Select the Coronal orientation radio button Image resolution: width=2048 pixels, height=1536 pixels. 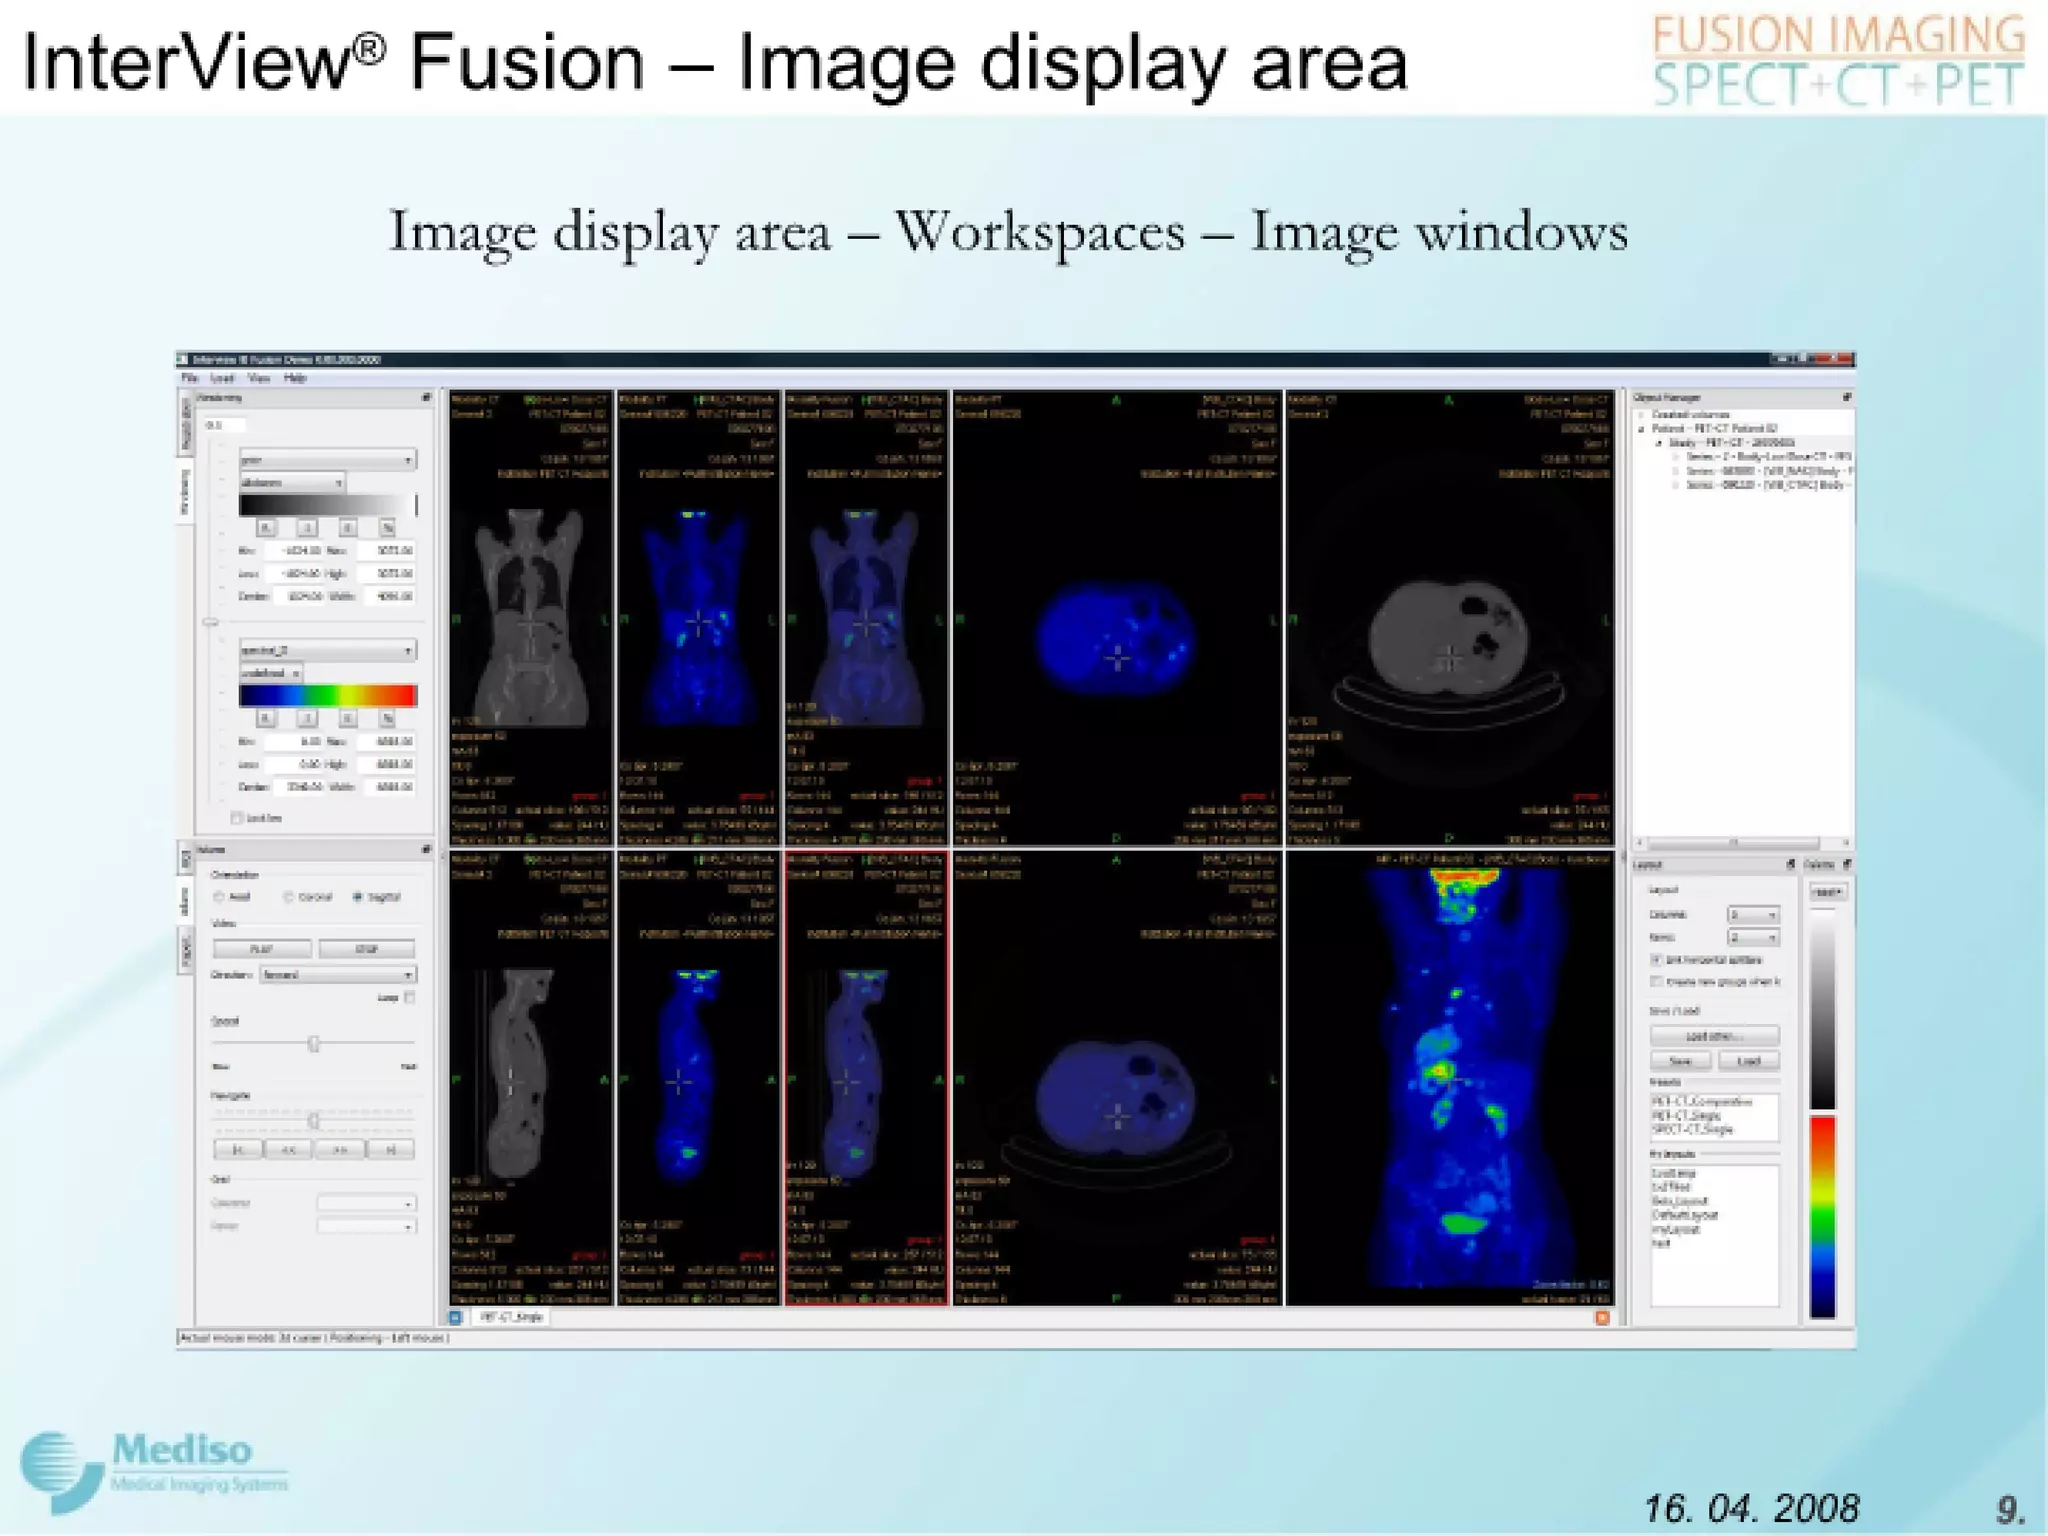click(x=288, y=897)
